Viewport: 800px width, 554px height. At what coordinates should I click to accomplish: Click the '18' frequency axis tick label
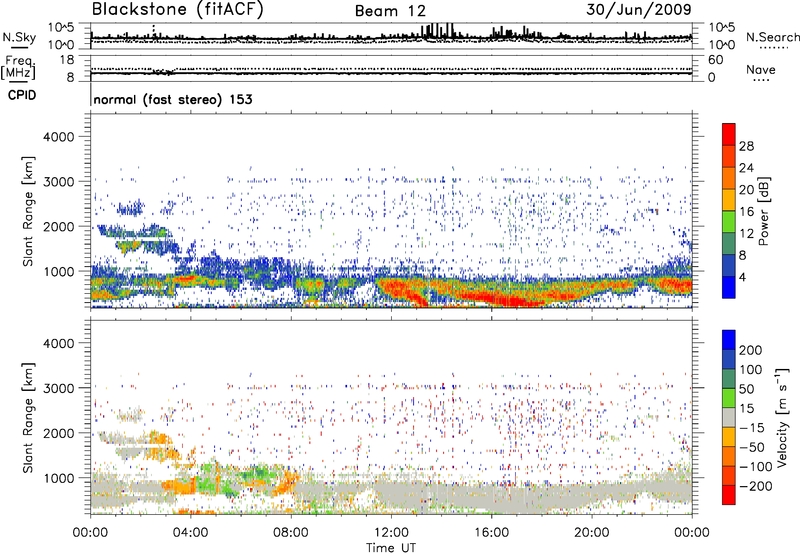(67, 60)
